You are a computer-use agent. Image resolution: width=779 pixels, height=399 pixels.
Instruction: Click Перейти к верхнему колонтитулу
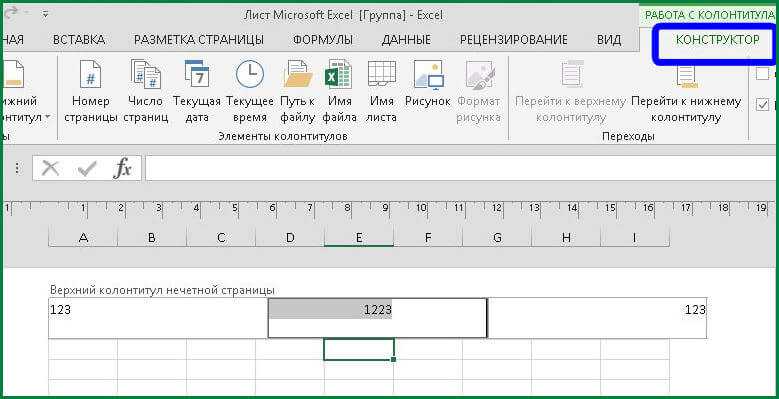(x=570, y=91)
